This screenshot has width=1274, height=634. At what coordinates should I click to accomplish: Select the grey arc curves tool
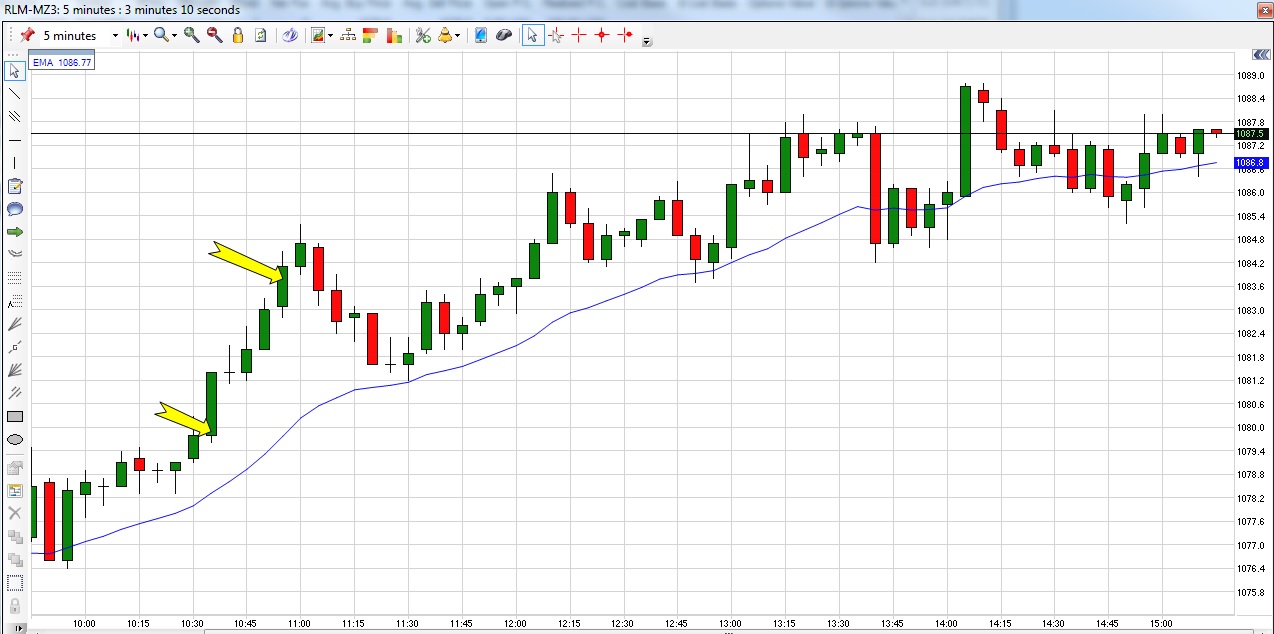15,255
